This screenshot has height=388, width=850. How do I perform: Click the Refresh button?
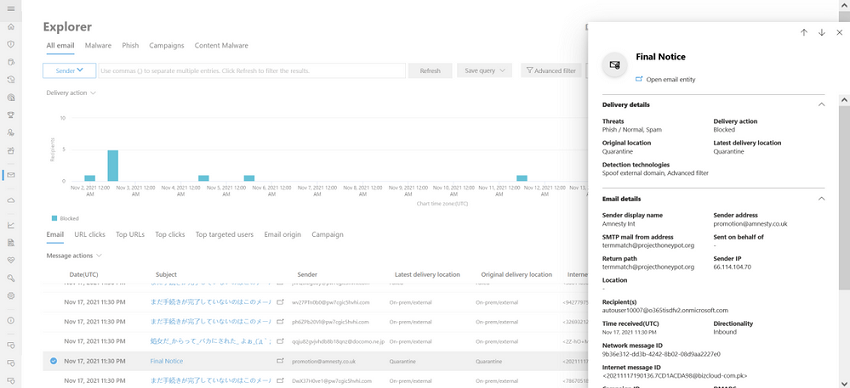click(430, 70)
